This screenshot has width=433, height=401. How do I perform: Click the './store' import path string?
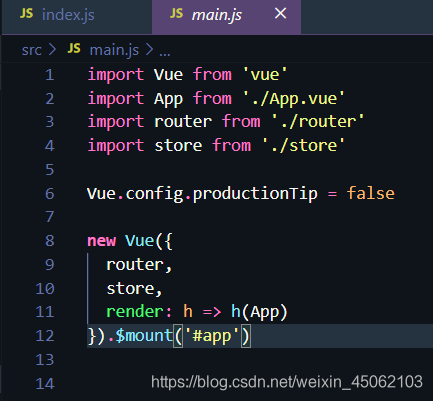click(x=303, y=146)
